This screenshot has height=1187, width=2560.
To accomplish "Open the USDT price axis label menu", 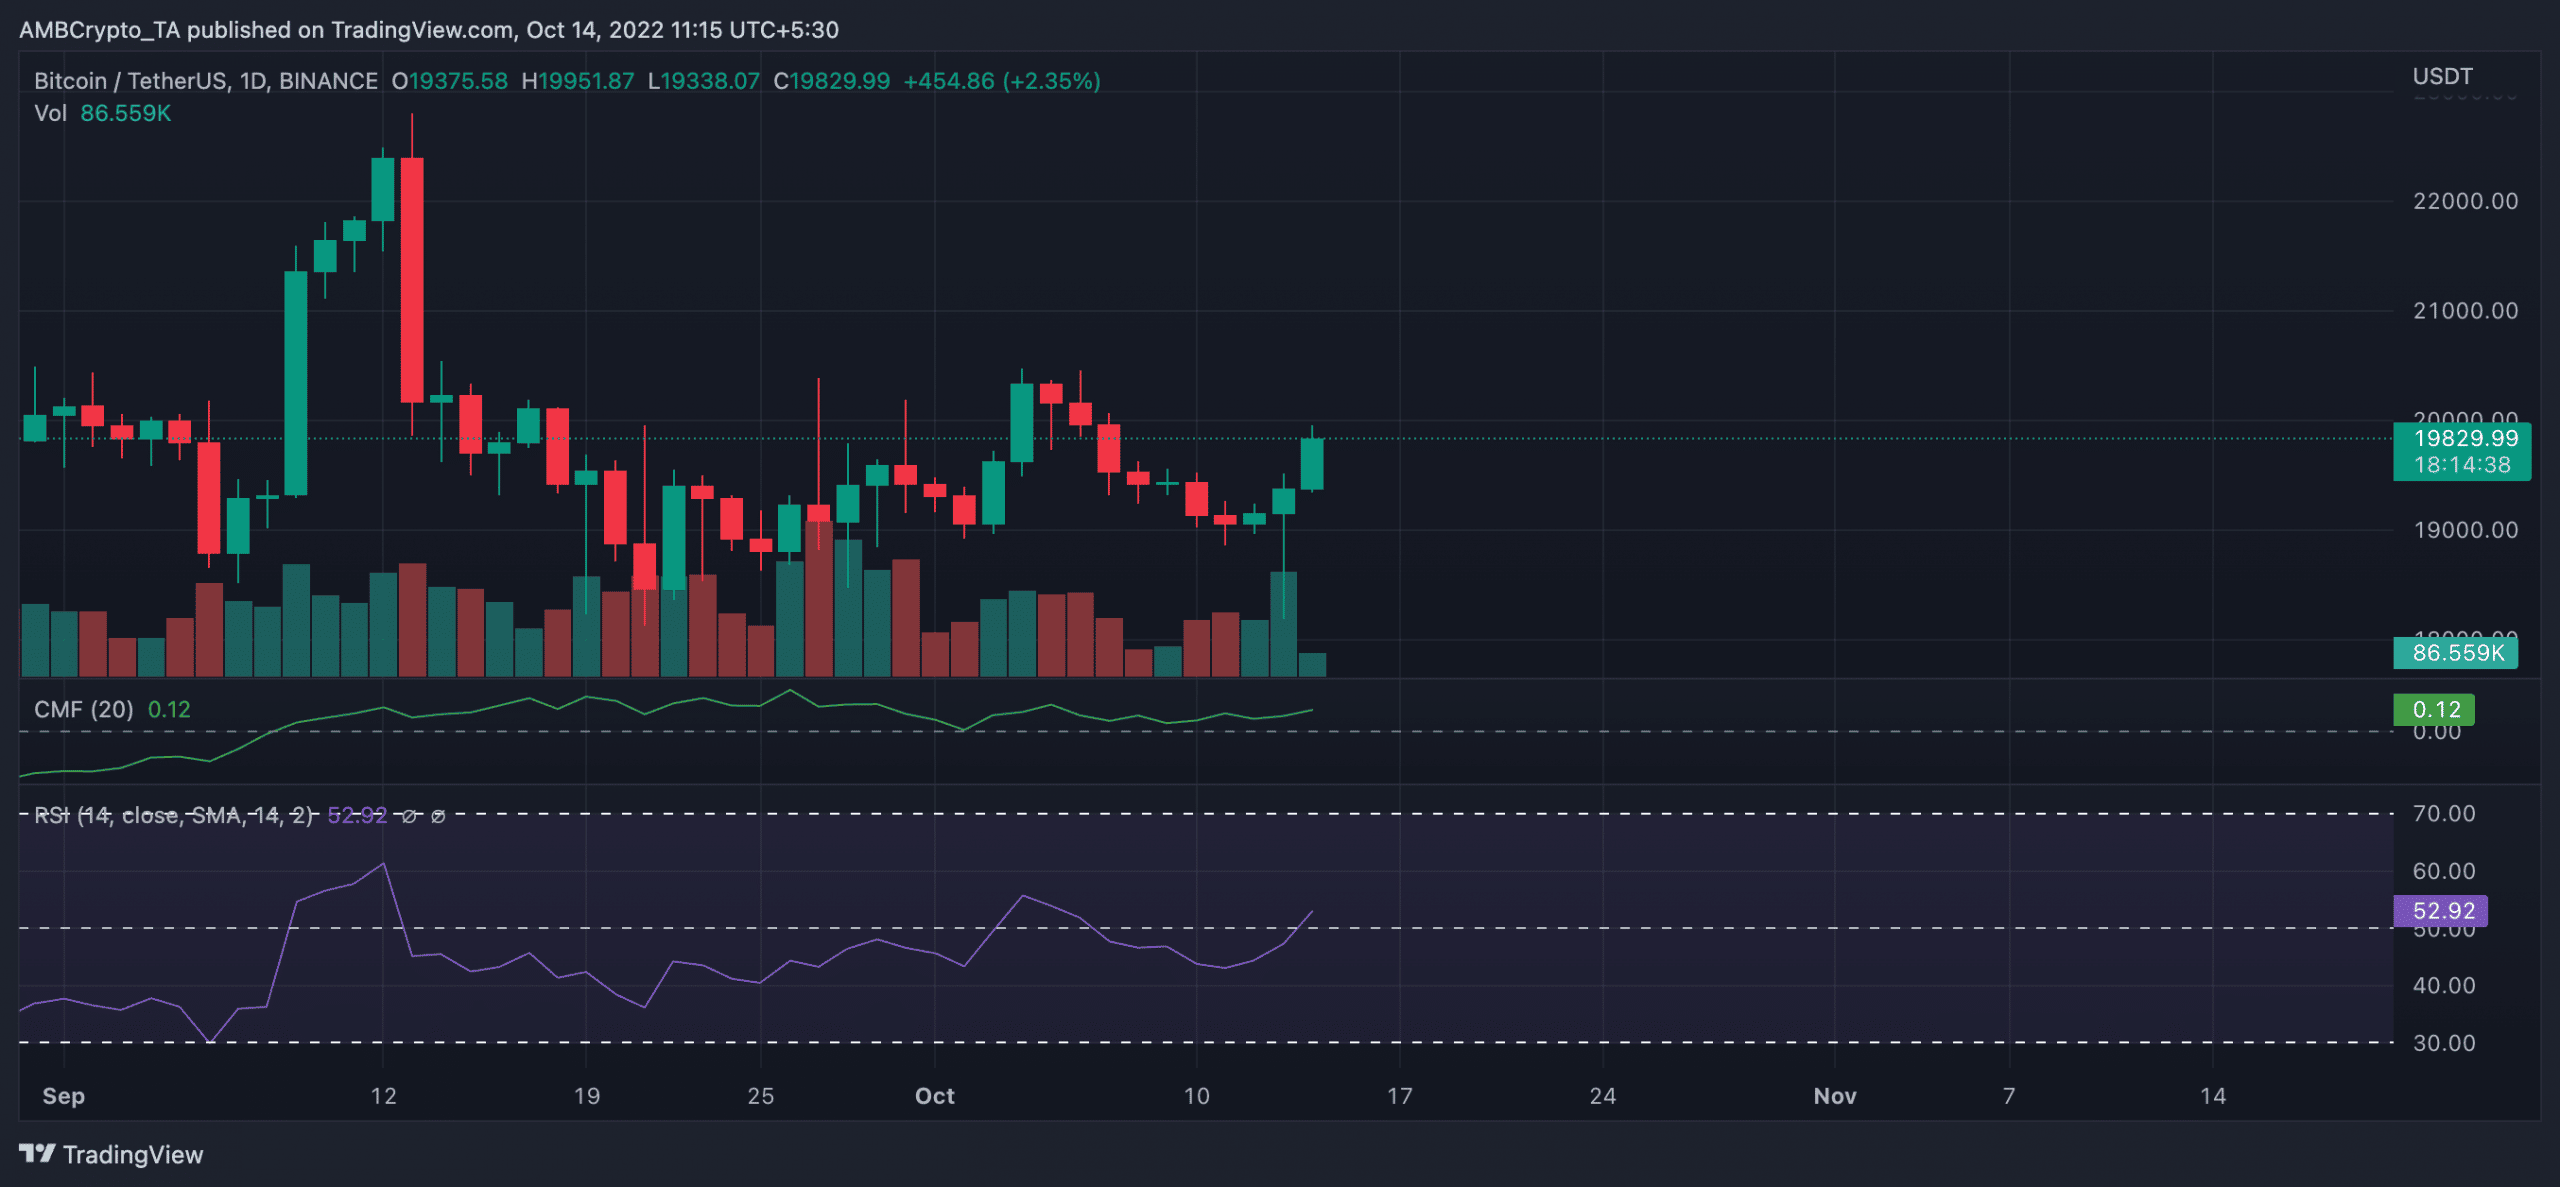I will [x=2441, y=76].
